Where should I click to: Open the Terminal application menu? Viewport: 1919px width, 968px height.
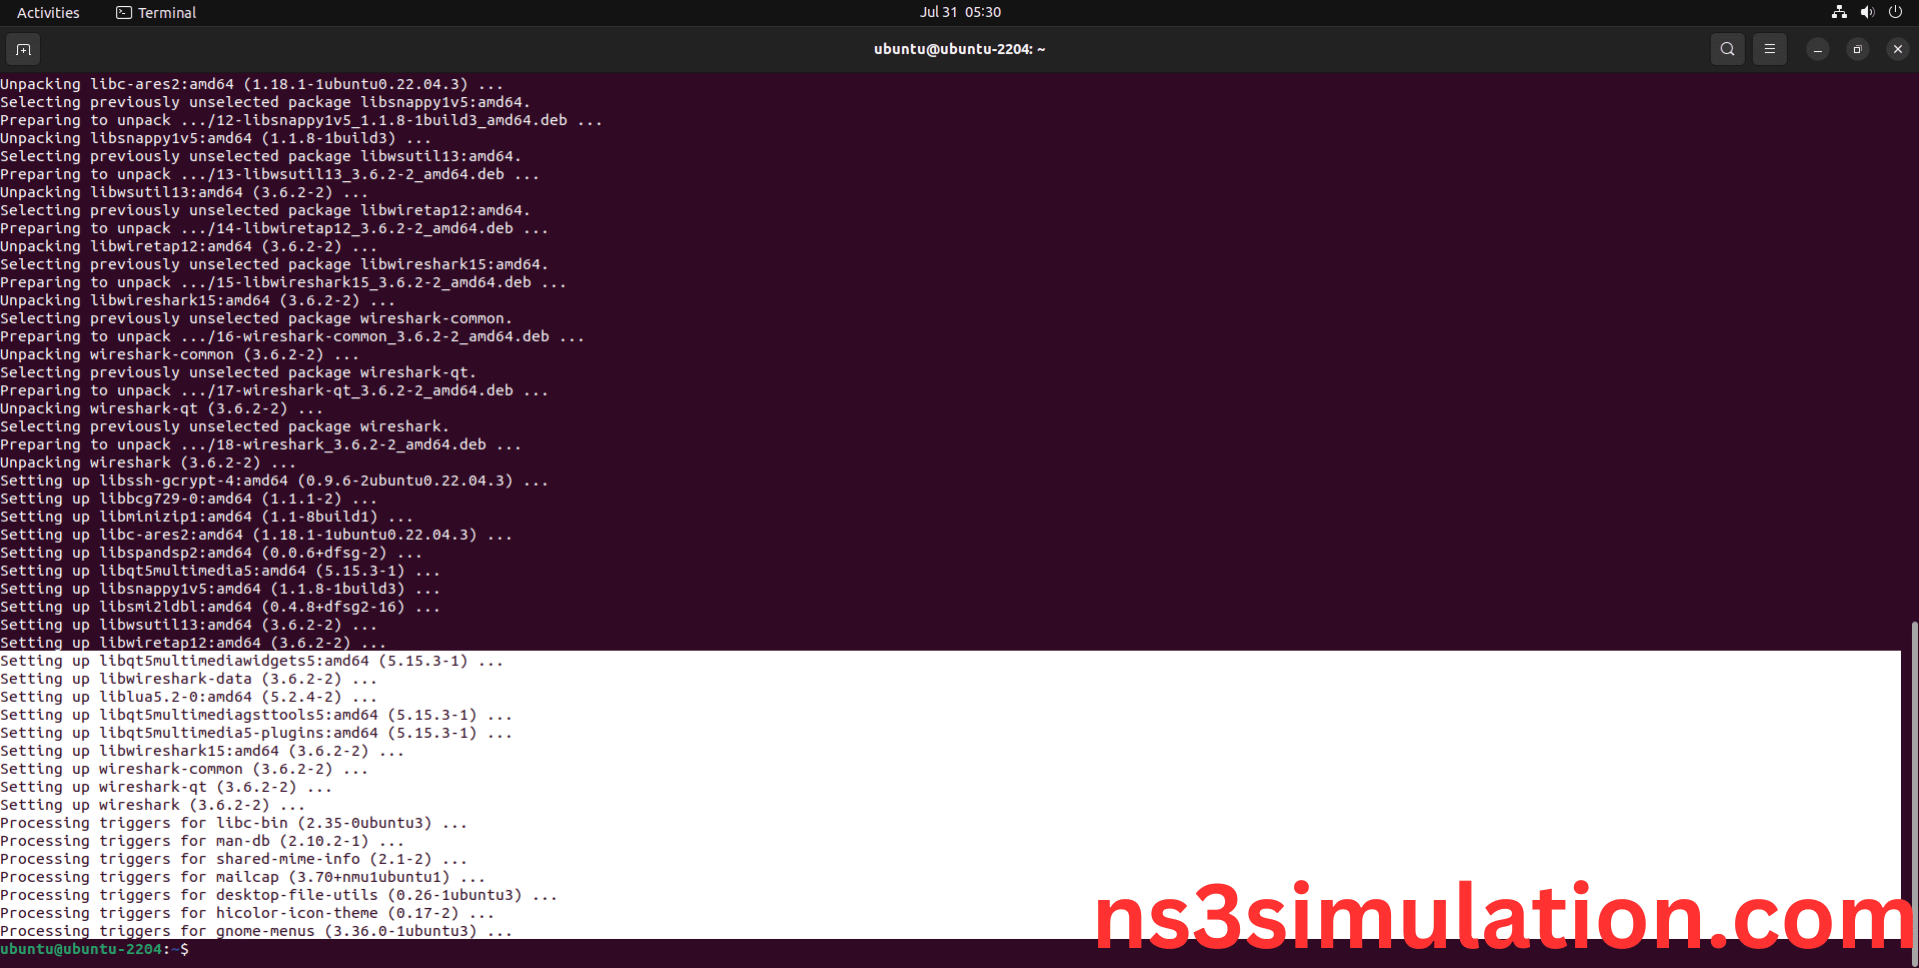pos(155,12)
